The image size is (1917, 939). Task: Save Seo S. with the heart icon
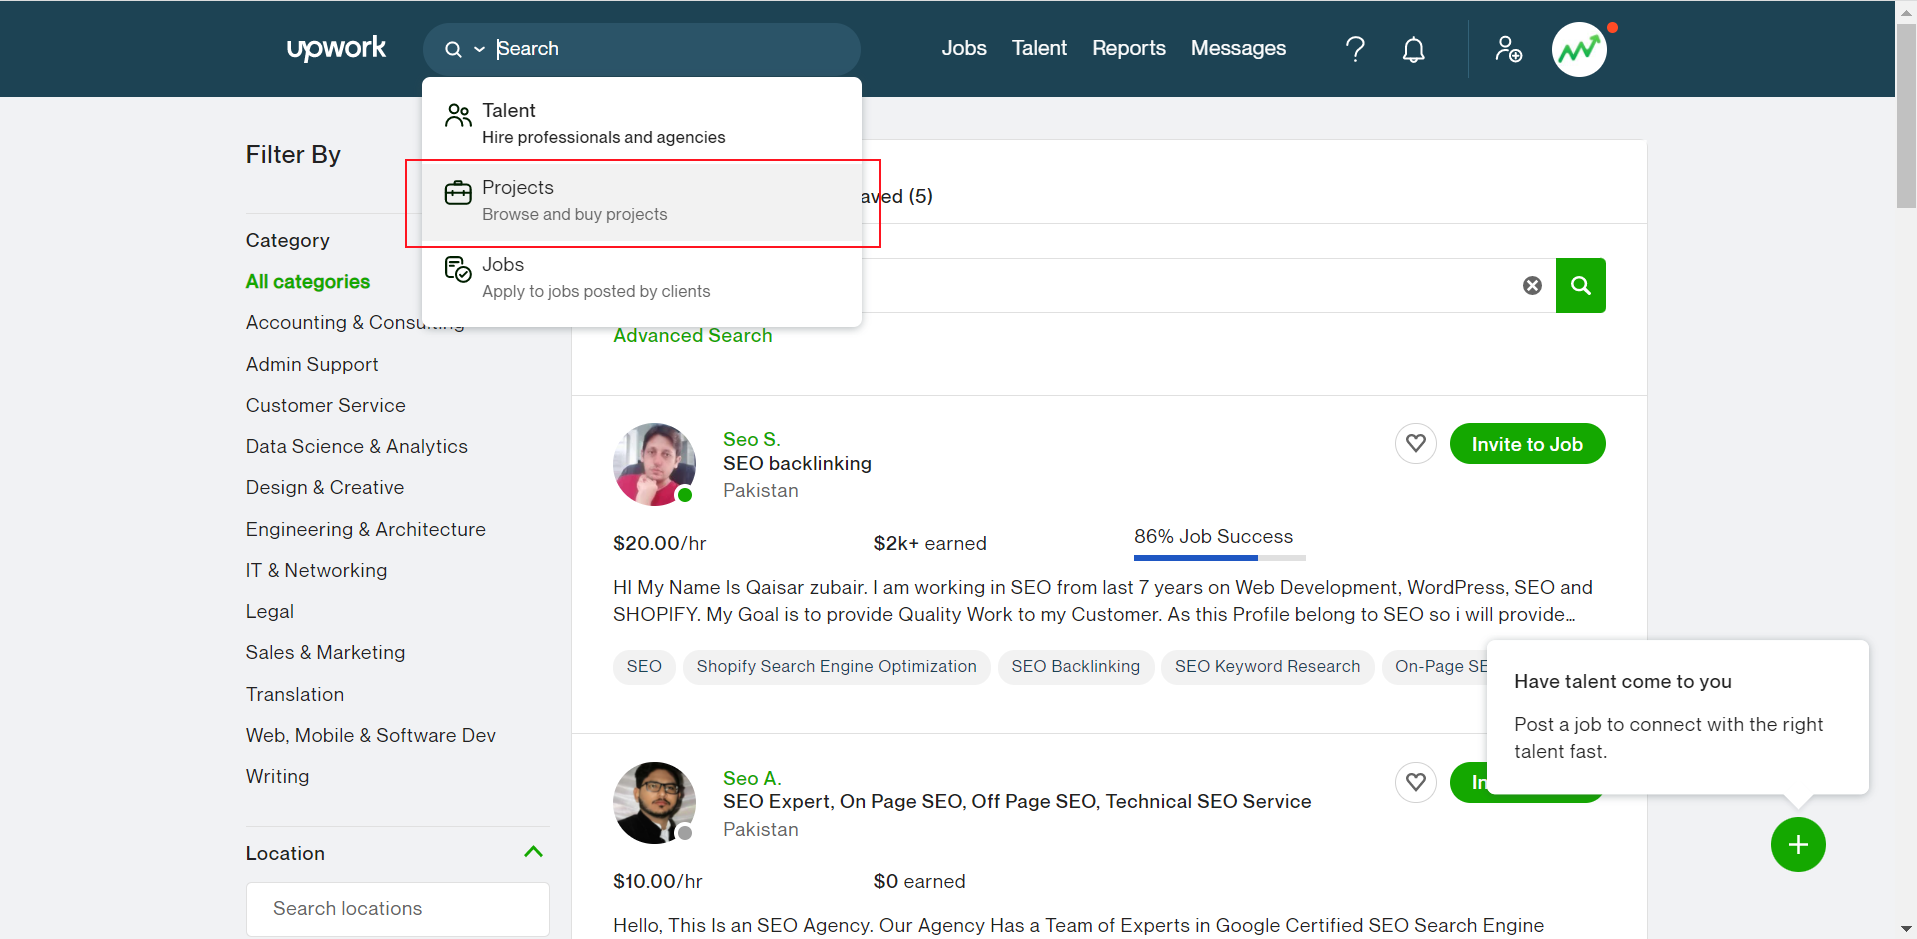1415,443
